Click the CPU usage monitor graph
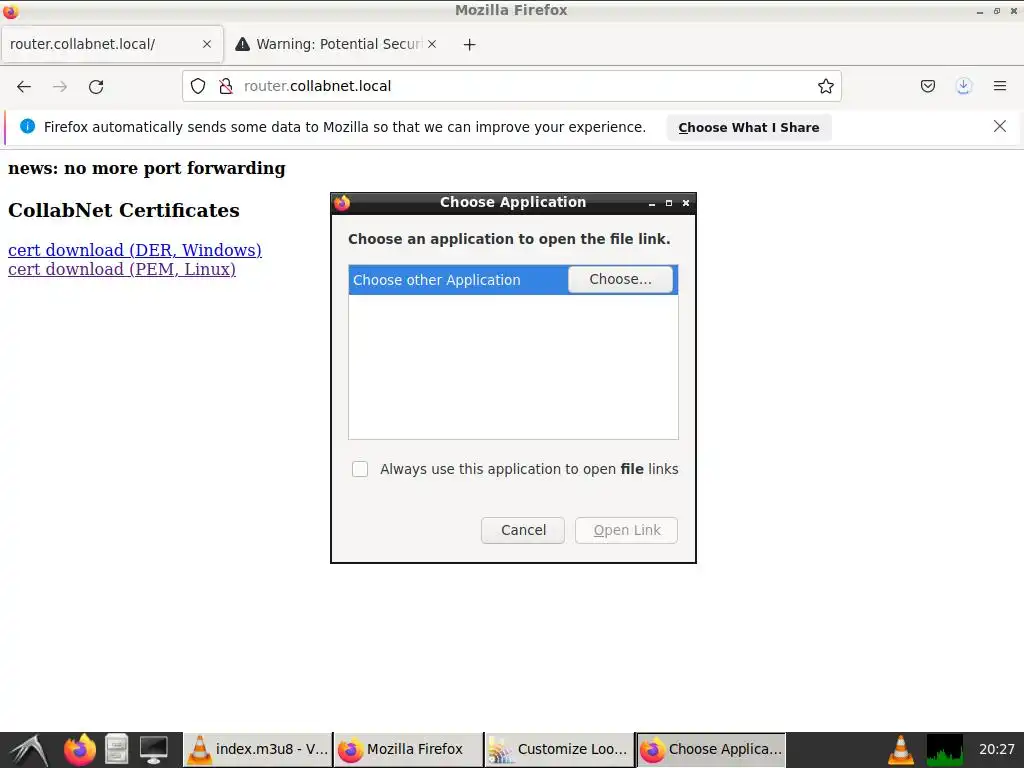Image resolution: width=1024 pixels, height=768 pixels. click(x=944, y=750)
